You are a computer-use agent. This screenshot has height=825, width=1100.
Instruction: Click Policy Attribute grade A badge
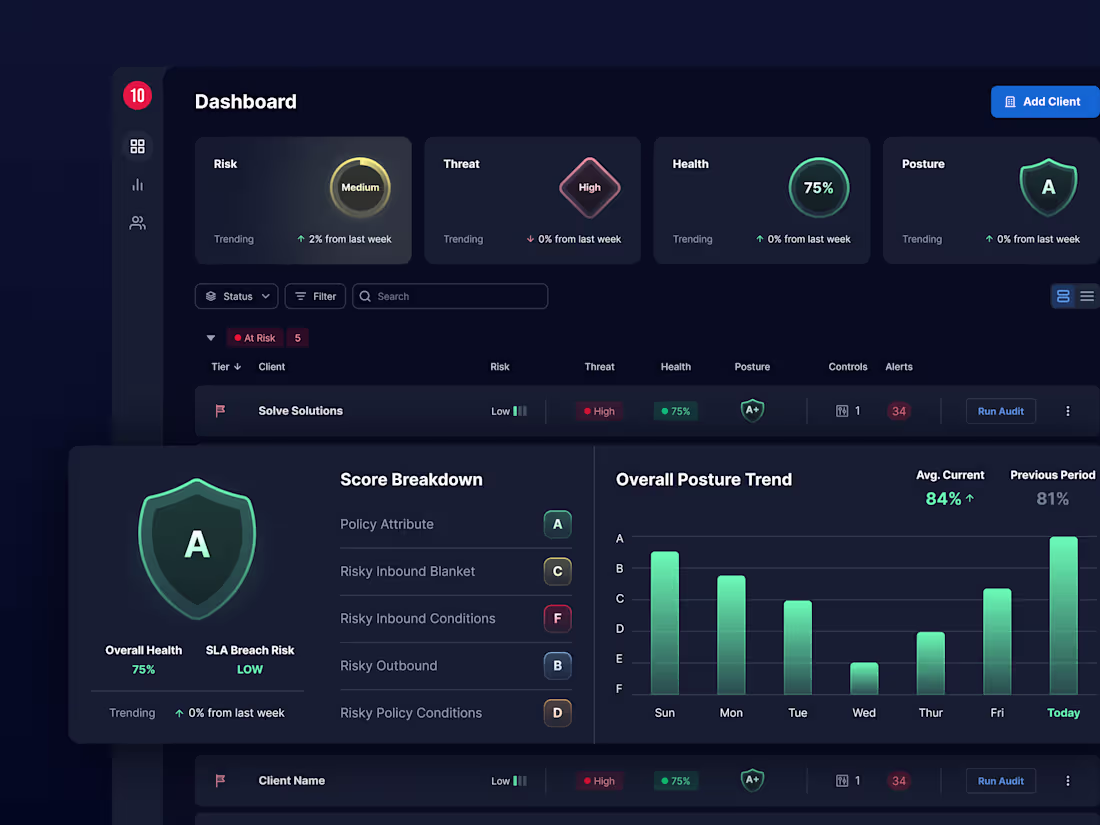point(557,524)
